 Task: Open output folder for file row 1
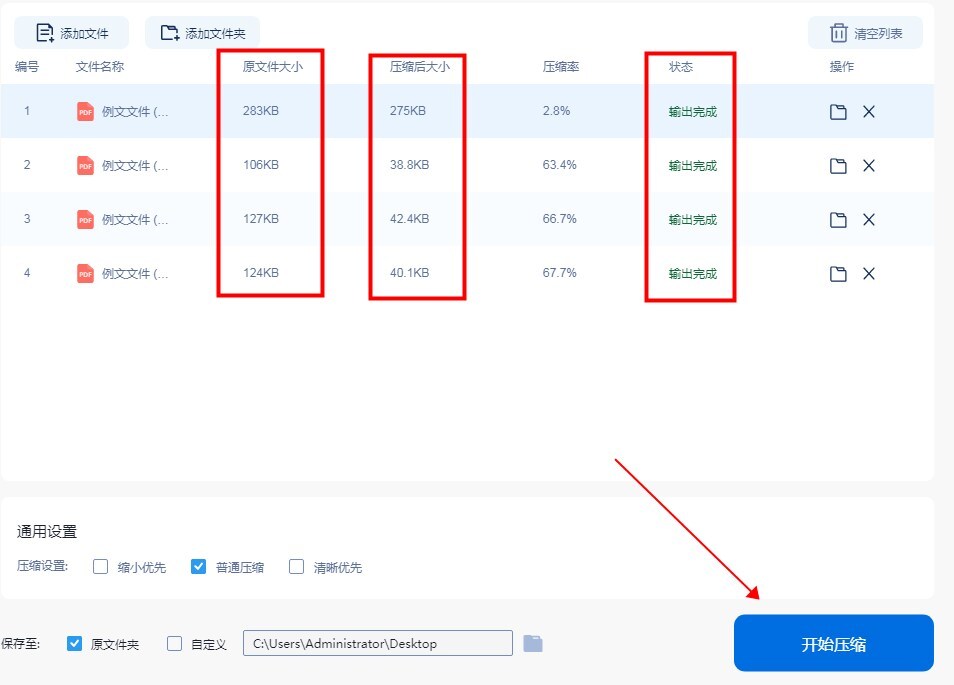click(x=838, y=112)
